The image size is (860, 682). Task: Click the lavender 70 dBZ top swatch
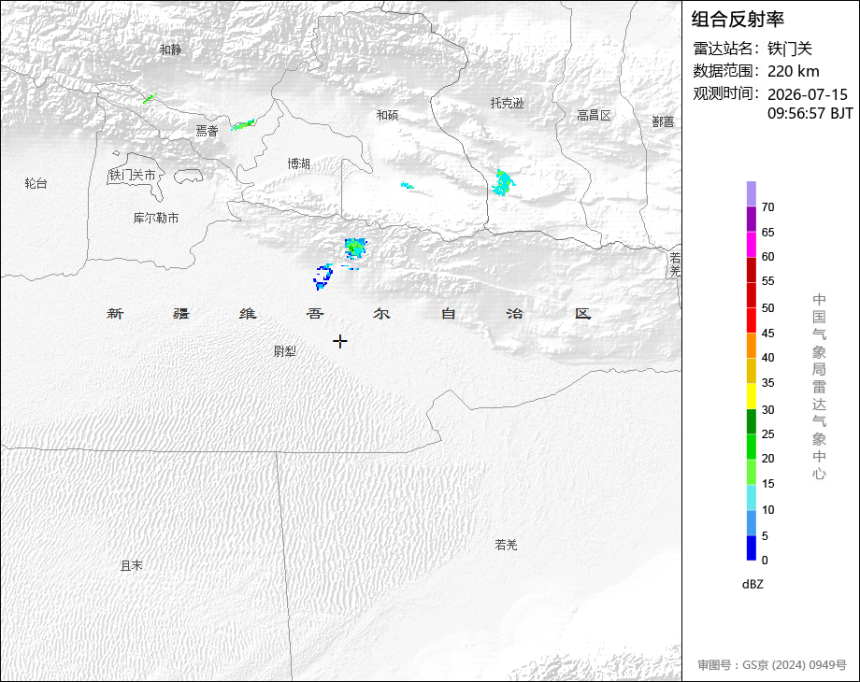(751, 194)
